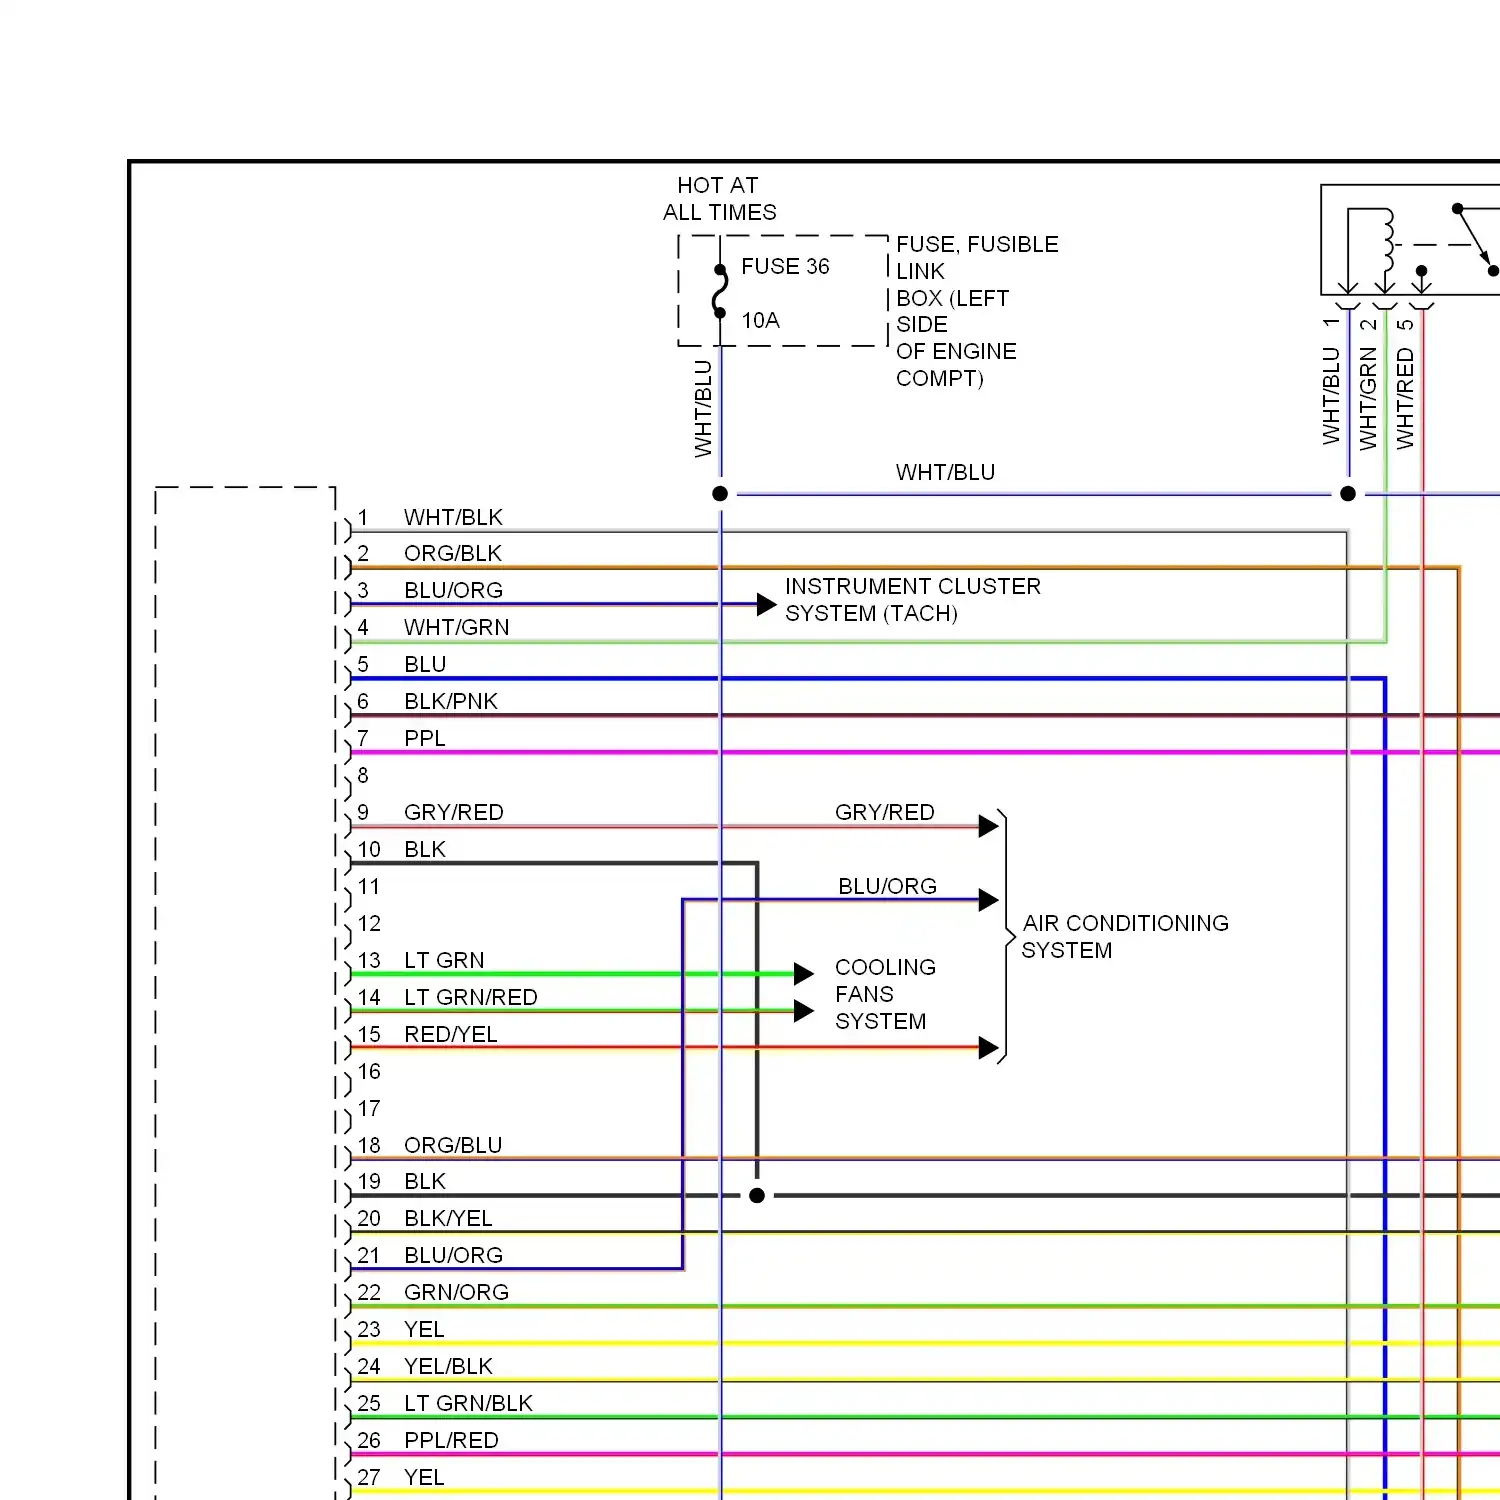This screenshot has height=1500, width=1500.
Task: Click the BLU/ORG label near the A/C bracket
Action: pyautogui.click(x=887, y=886)
